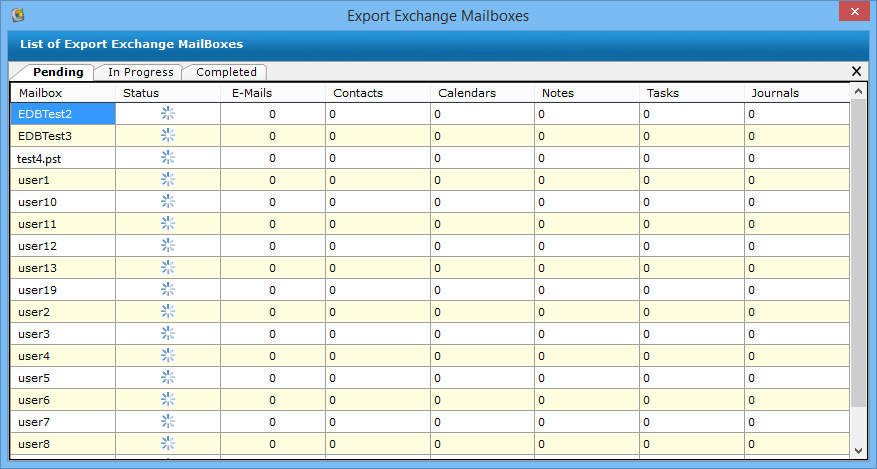
Task: Click the Tasks column header
Action: click(692, 93)
